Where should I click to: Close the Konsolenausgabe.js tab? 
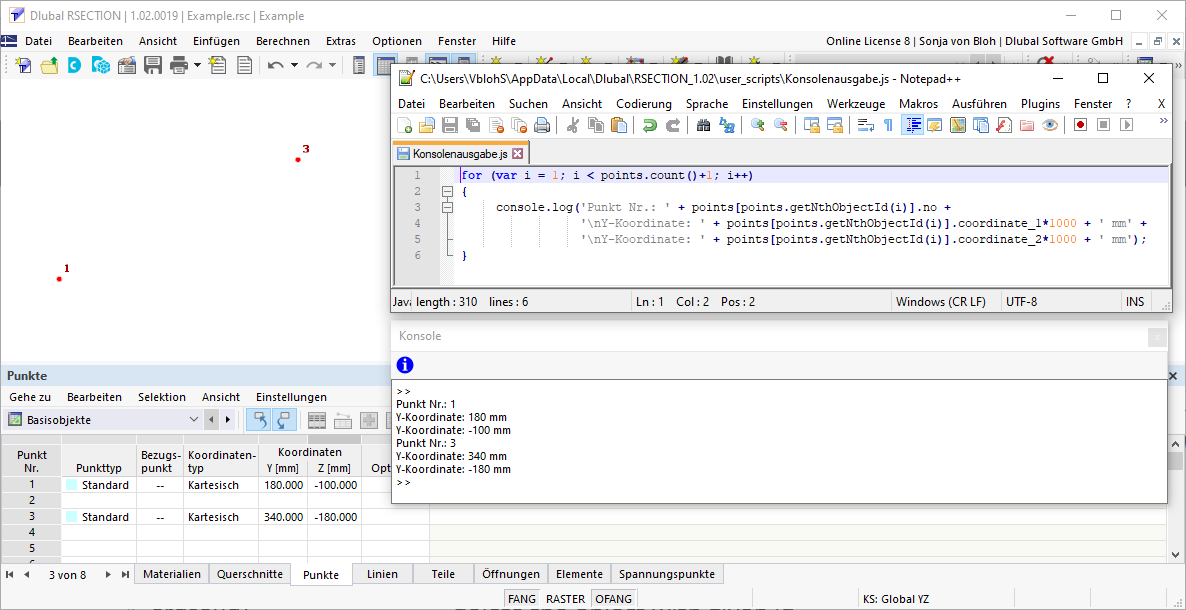[x=517, y=154]
